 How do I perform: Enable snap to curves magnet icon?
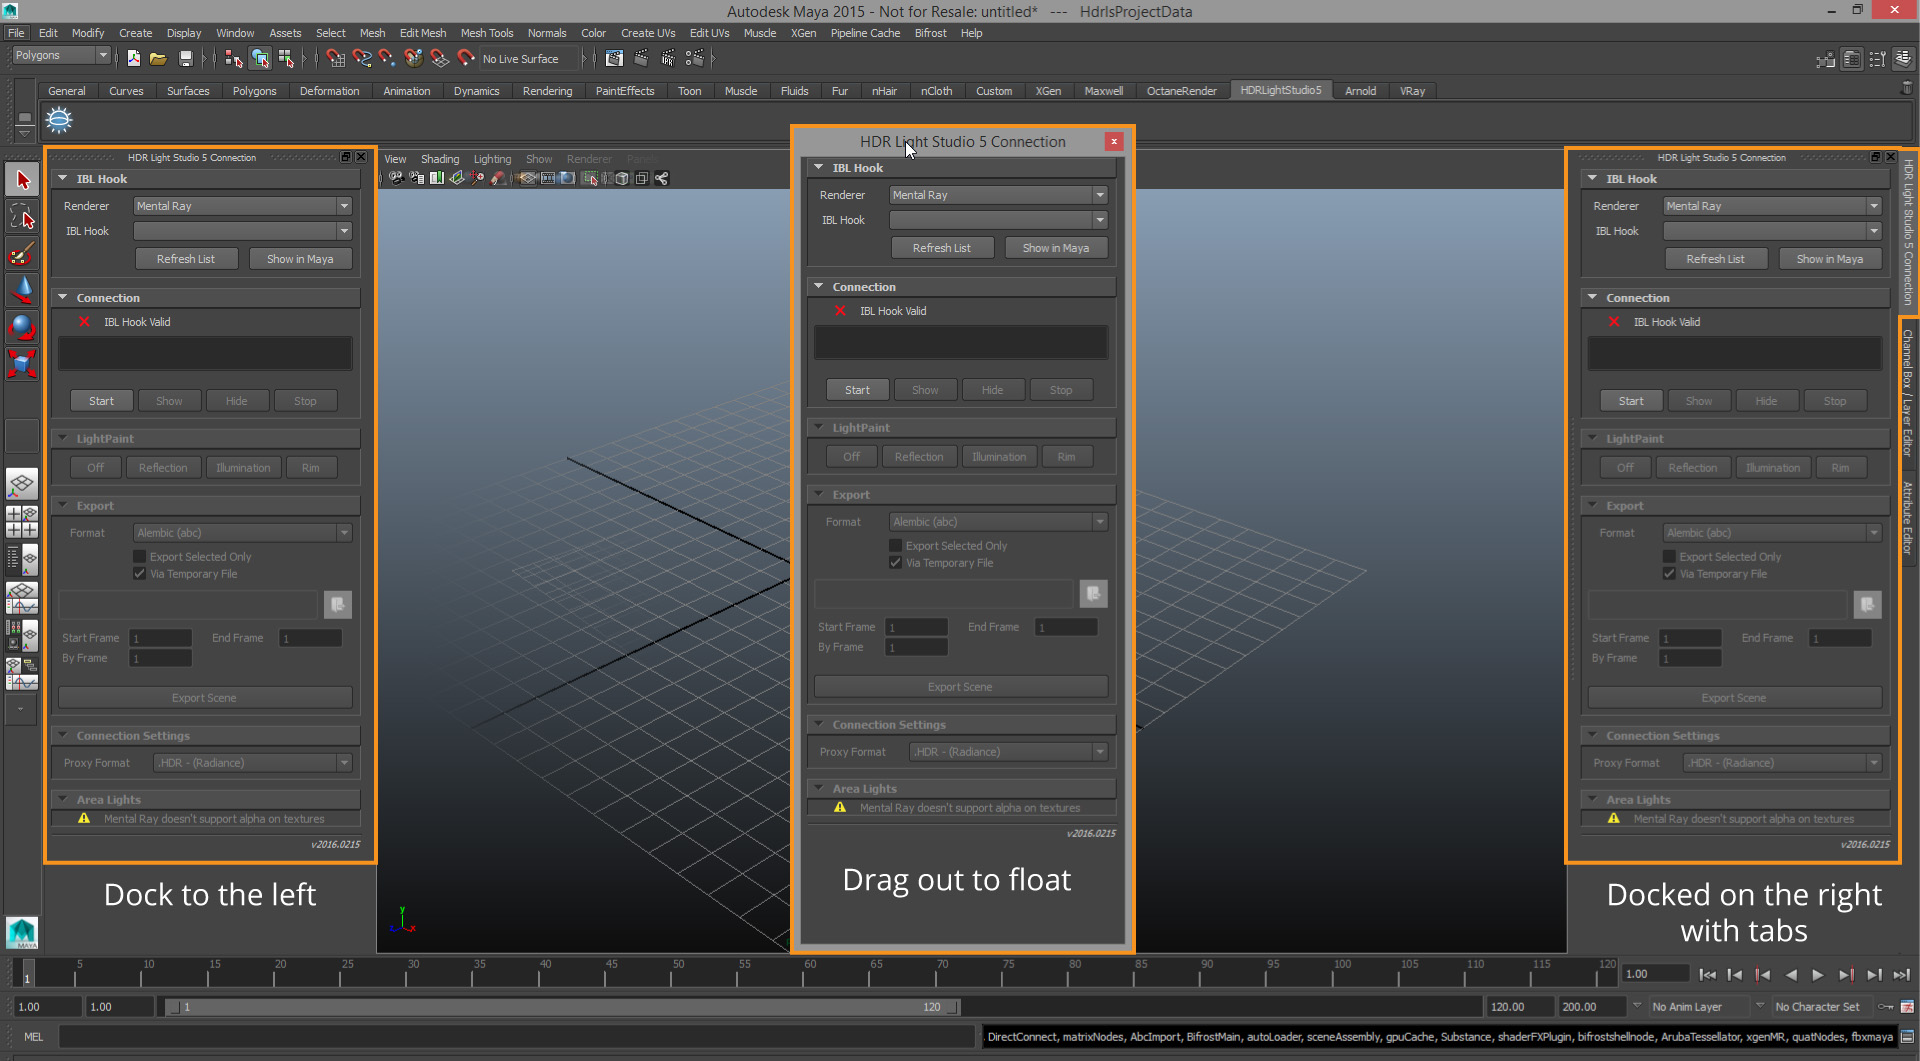coord(362,59)
